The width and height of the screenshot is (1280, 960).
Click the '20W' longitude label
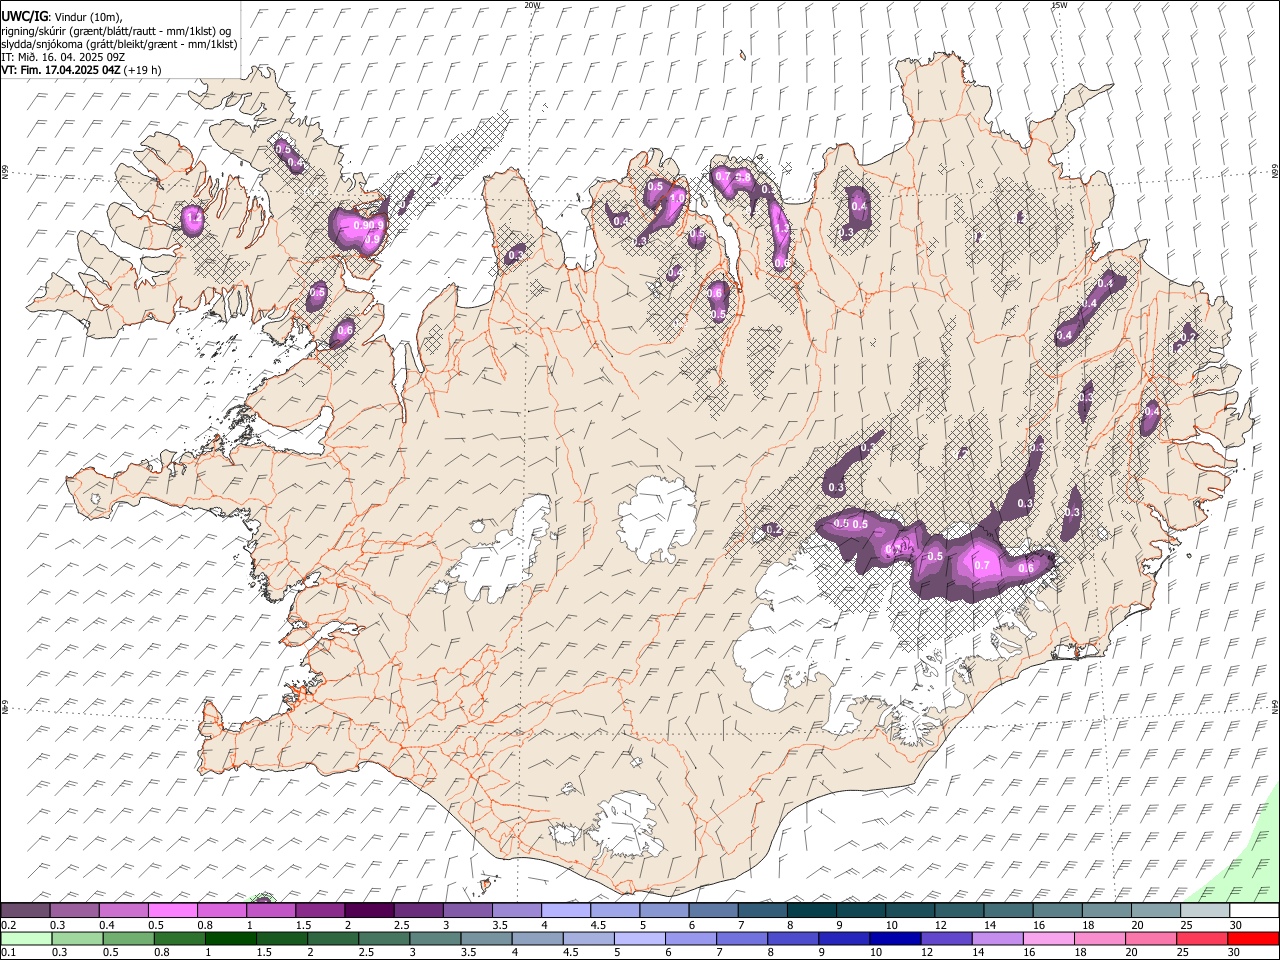pos(533,5)
